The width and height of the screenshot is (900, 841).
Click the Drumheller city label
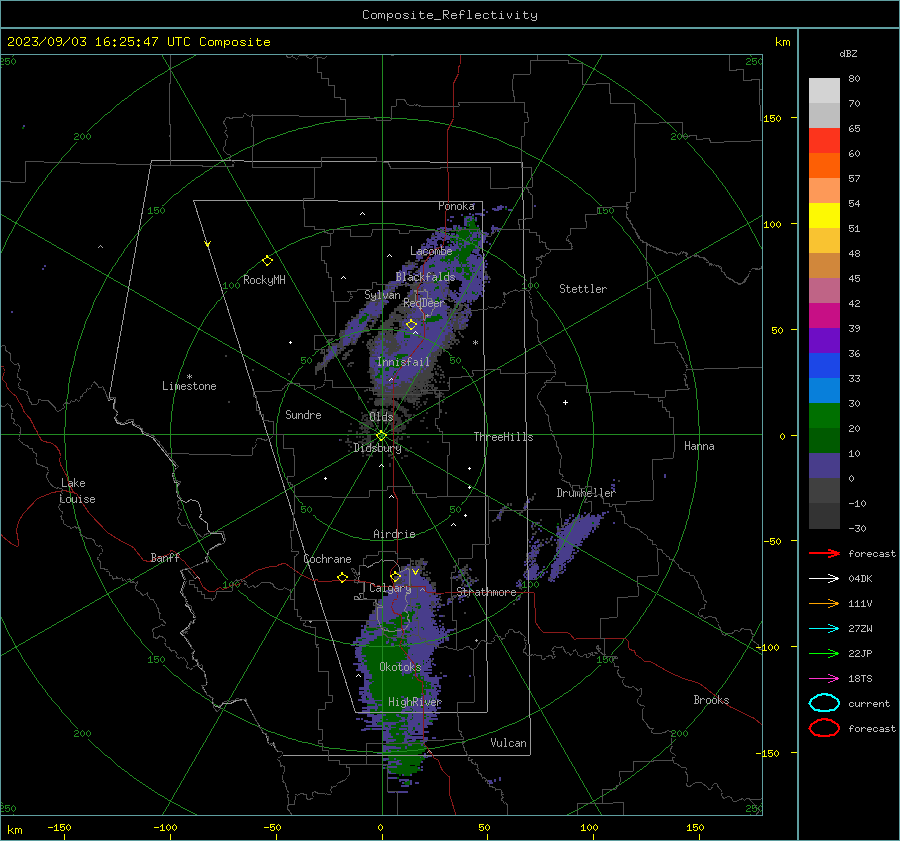[x=585, y=493]
